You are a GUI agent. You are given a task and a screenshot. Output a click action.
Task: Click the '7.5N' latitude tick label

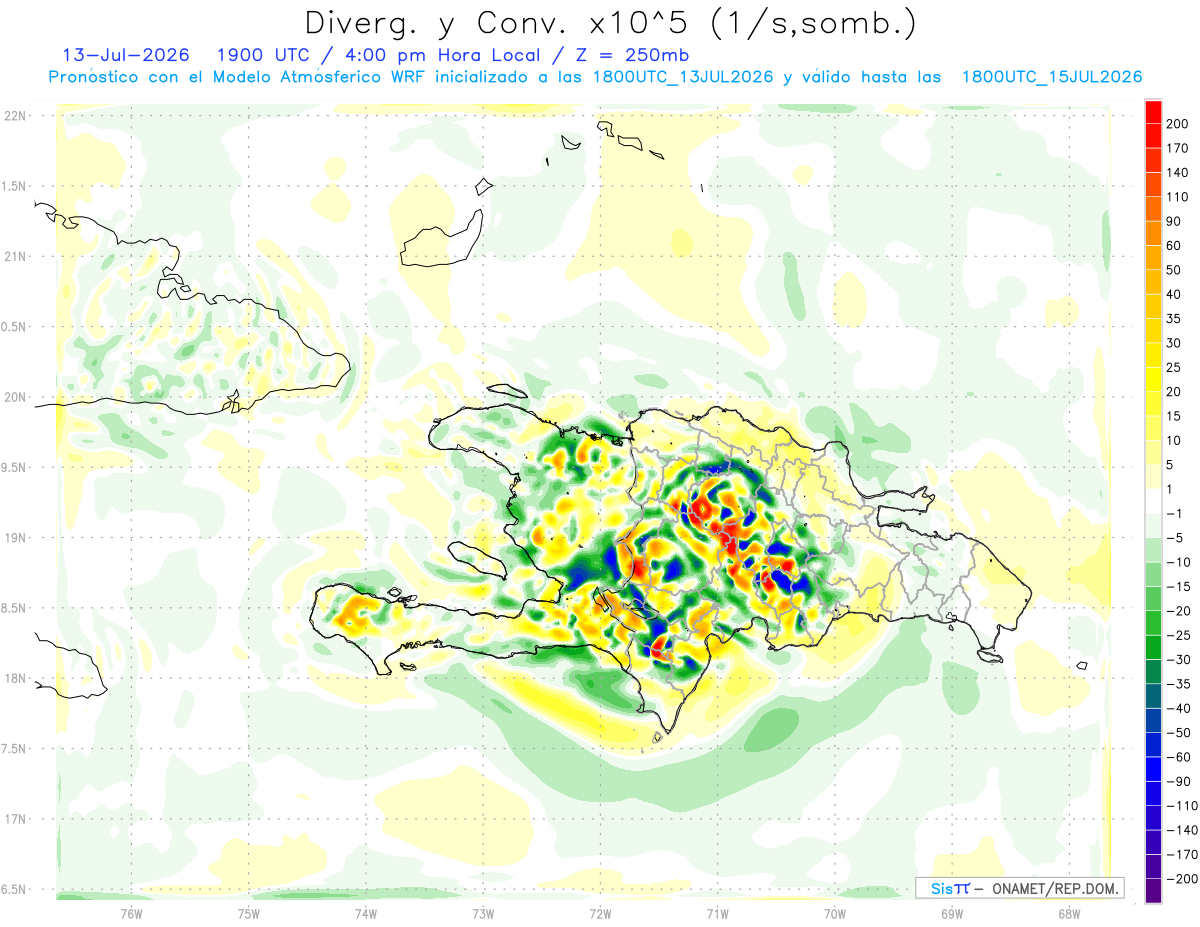click(x=14, y=748)
